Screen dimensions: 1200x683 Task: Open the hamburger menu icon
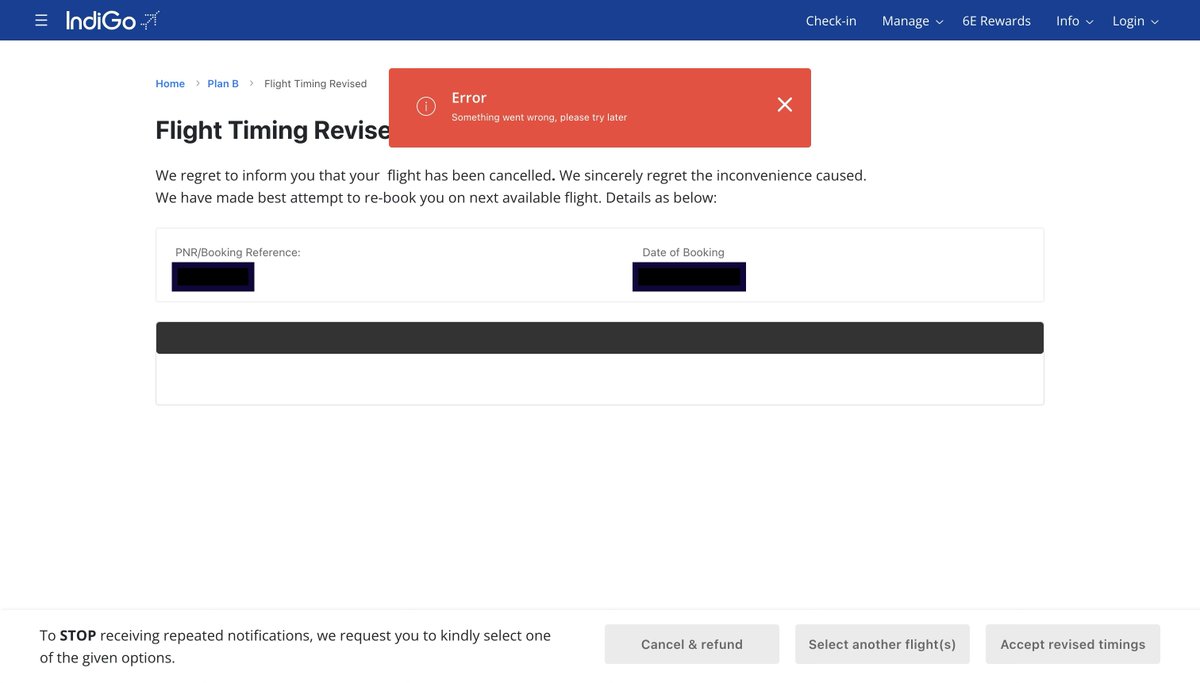pos(41,20)
